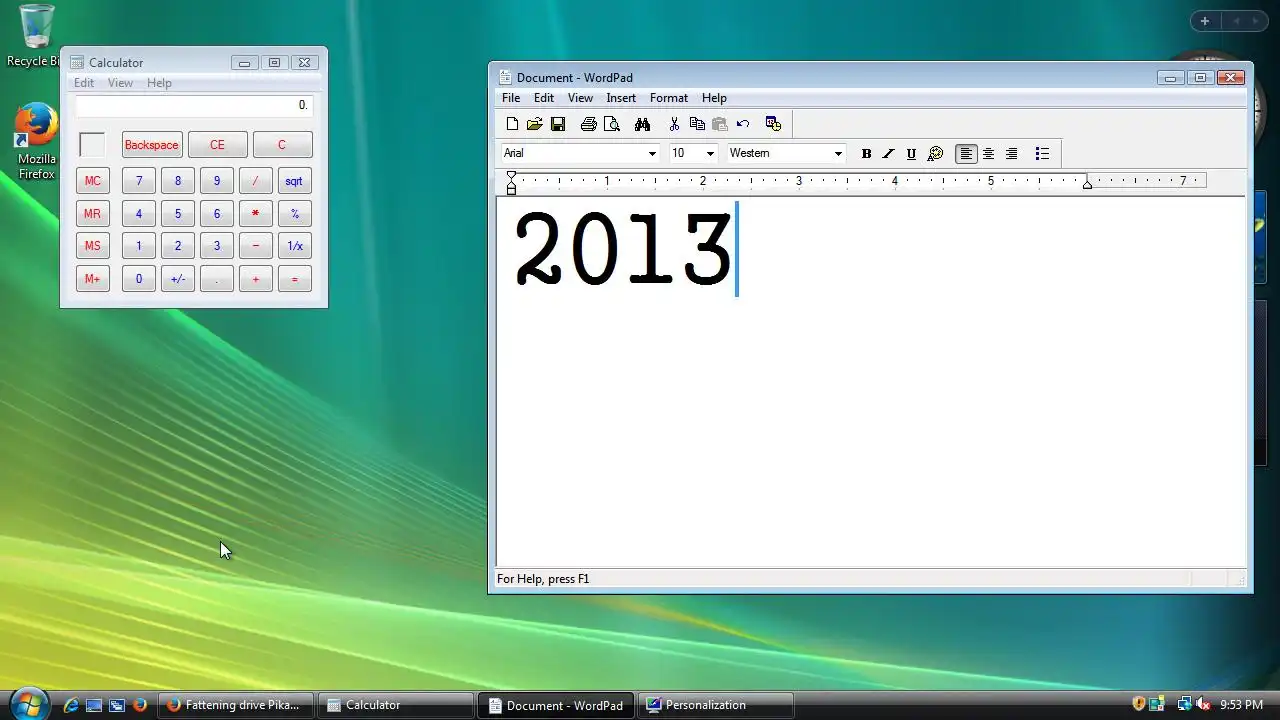Click Show Desktop quick launch icon

pyautogui.click(x=94, y=705)
